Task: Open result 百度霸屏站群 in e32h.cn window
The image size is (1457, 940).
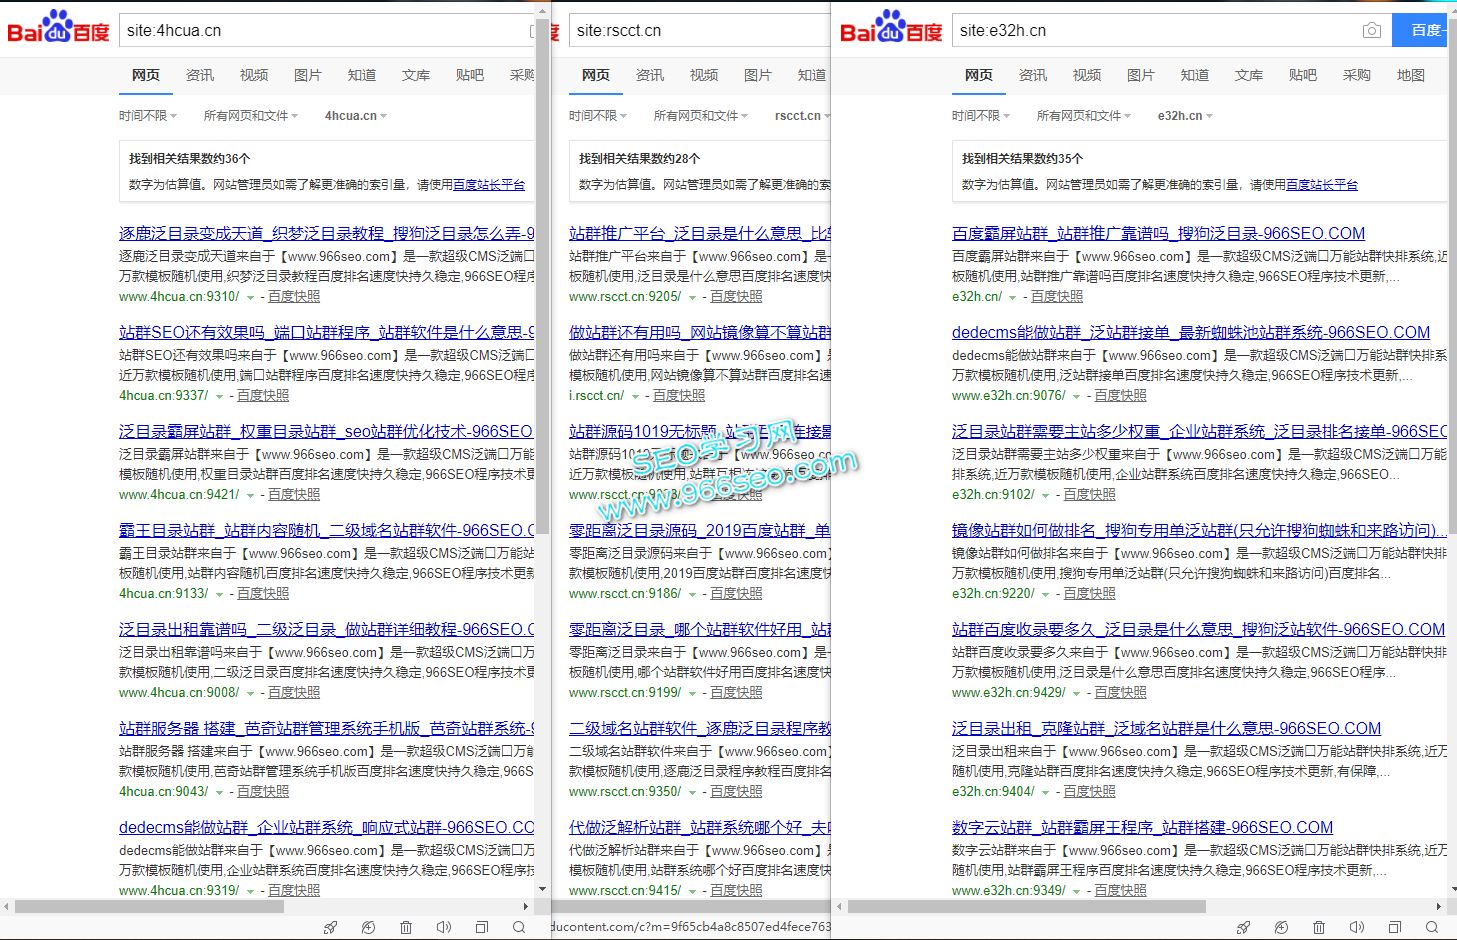Action: point(1158,233)
